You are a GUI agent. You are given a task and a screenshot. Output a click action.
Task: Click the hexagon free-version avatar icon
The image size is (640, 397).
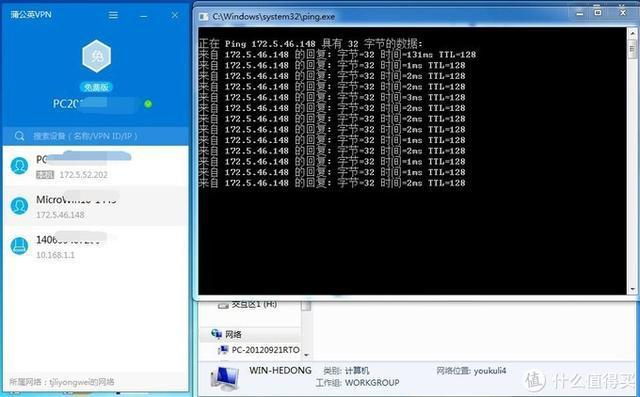coord(96,56)
